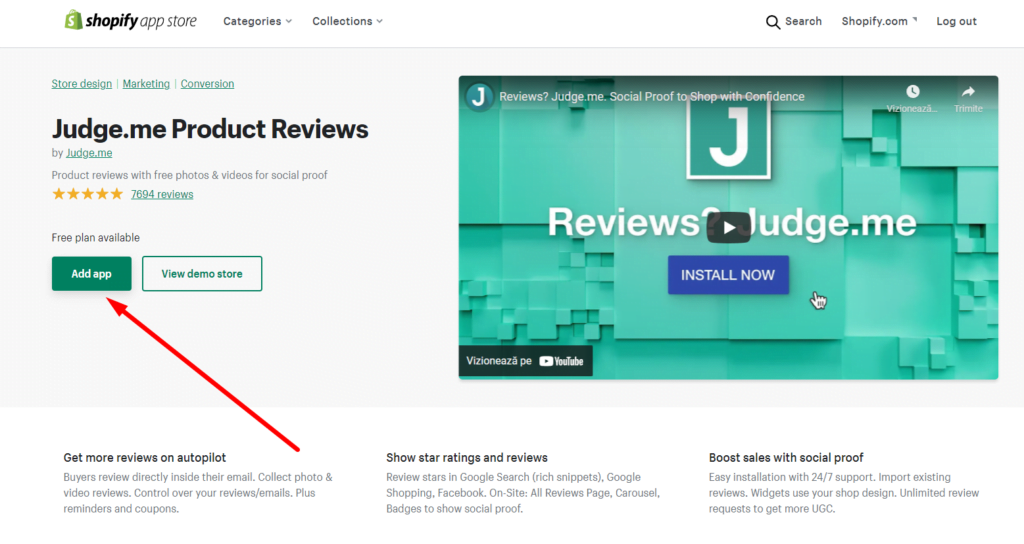Click the Add app button
Image resolution: width=1024 pixels, height=544 pixels.
91,274
